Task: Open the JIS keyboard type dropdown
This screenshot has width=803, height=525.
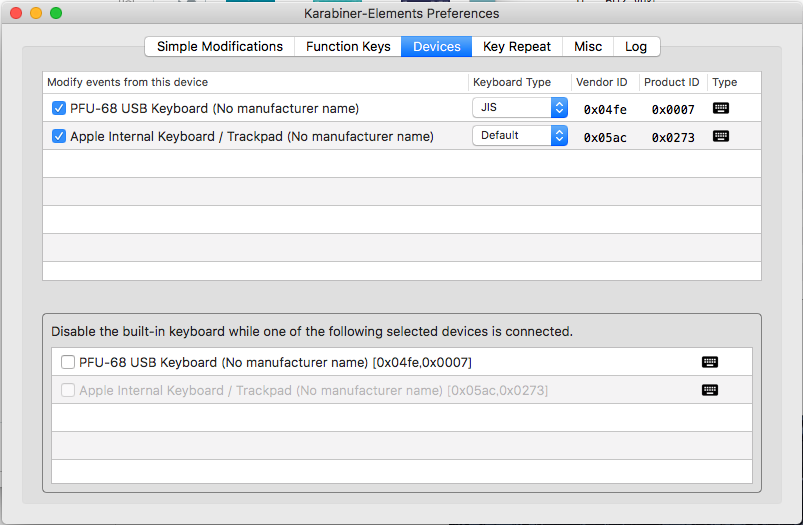Action: (x=520, y=108)
